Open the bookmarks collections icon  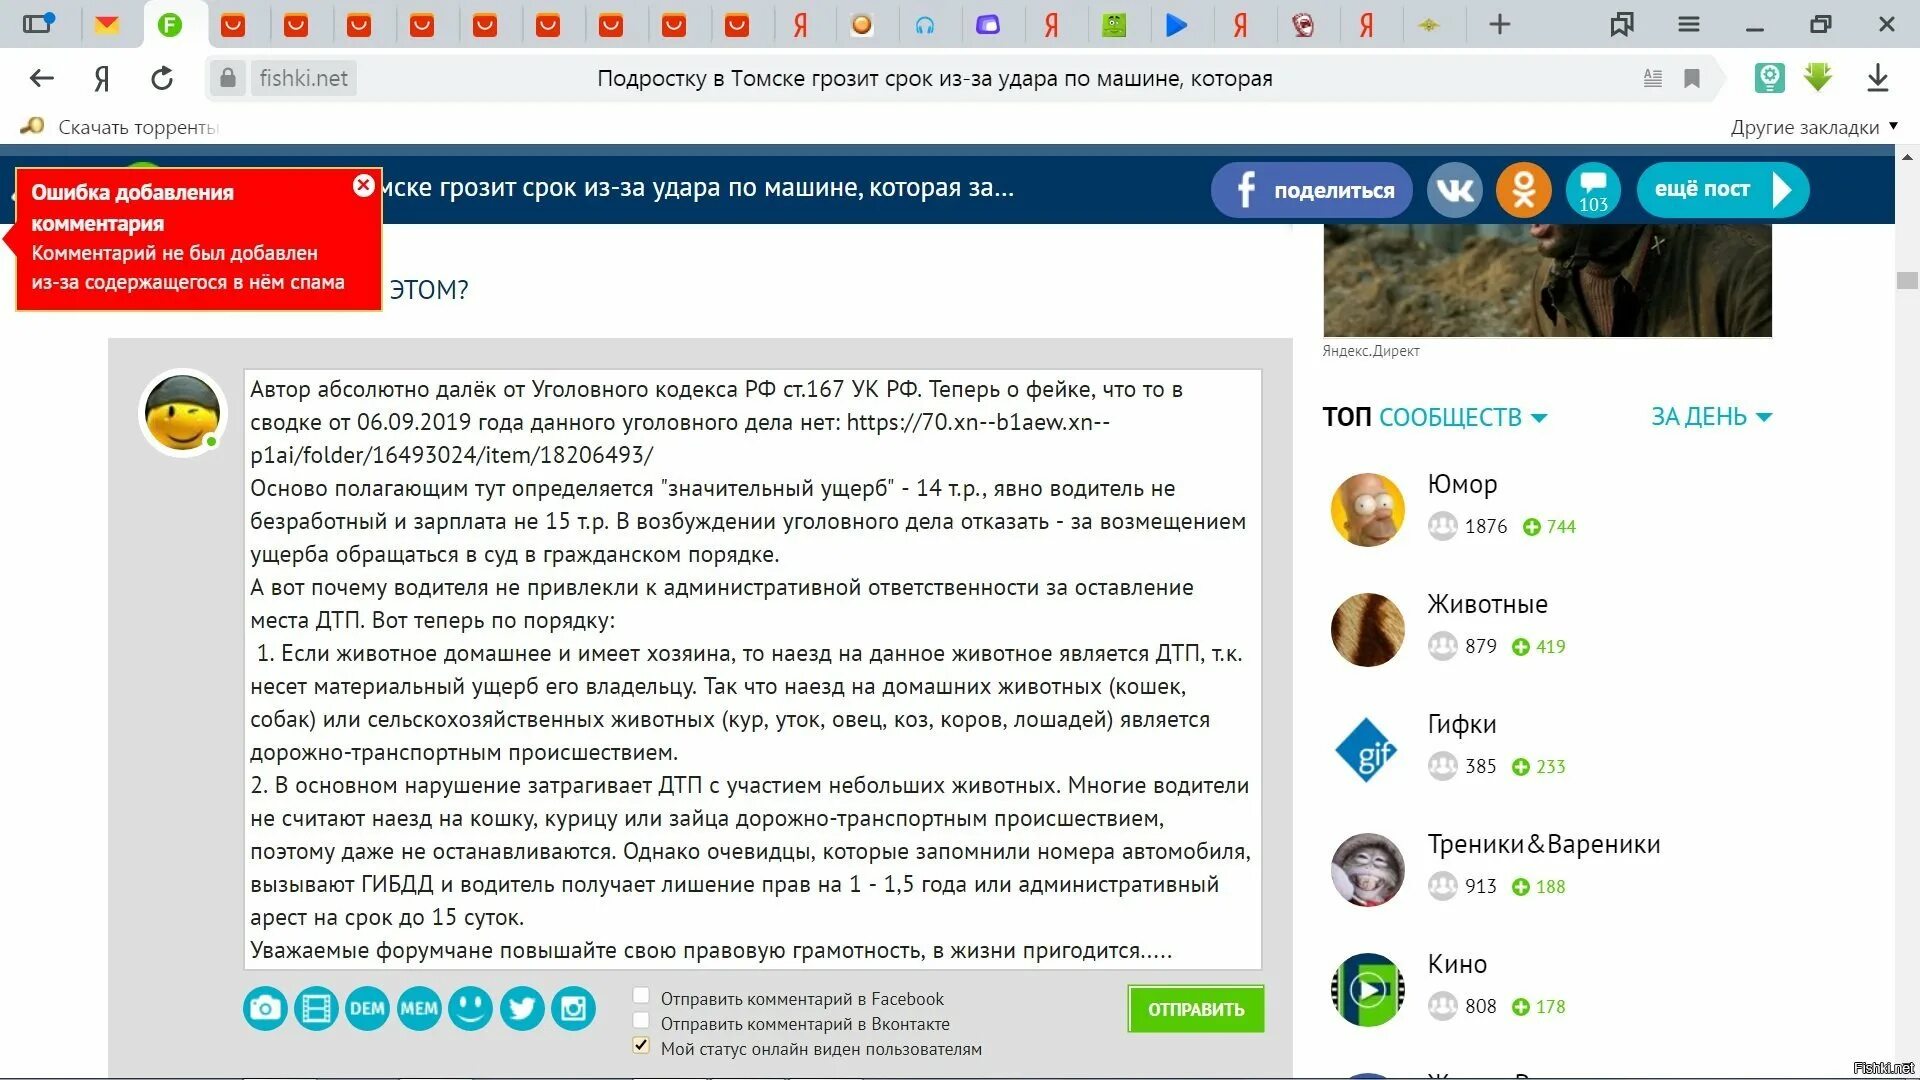point(1621,24)
